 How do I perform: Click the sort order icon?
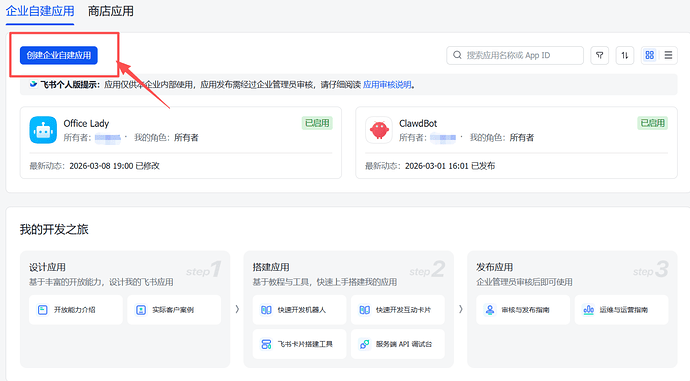point(624,55)
